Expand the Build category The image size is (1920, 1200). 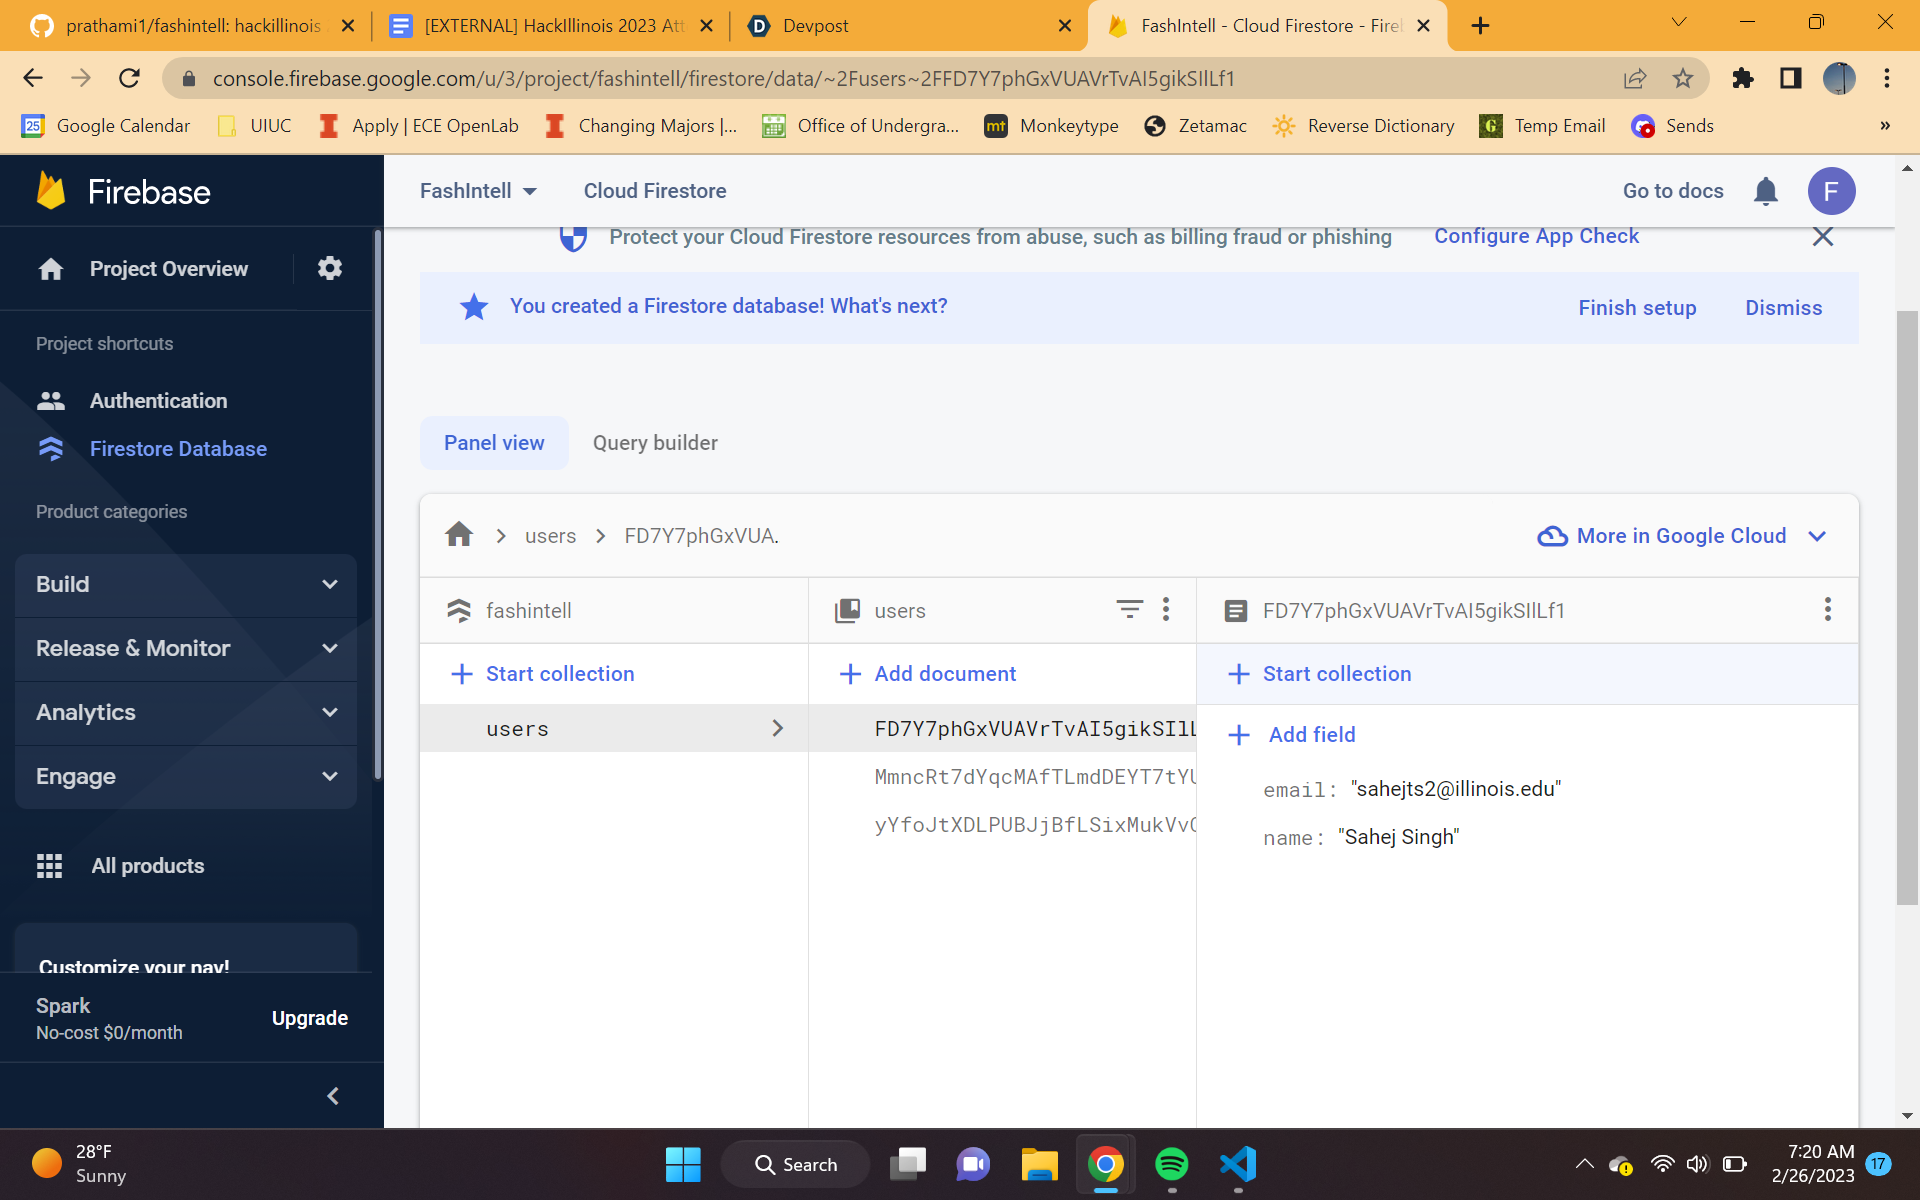point(186,584)
